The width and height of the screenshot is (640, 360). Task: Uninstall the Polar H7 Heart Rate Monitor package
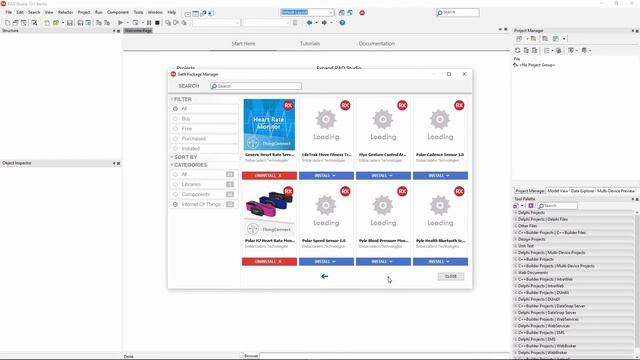[269, 262]
